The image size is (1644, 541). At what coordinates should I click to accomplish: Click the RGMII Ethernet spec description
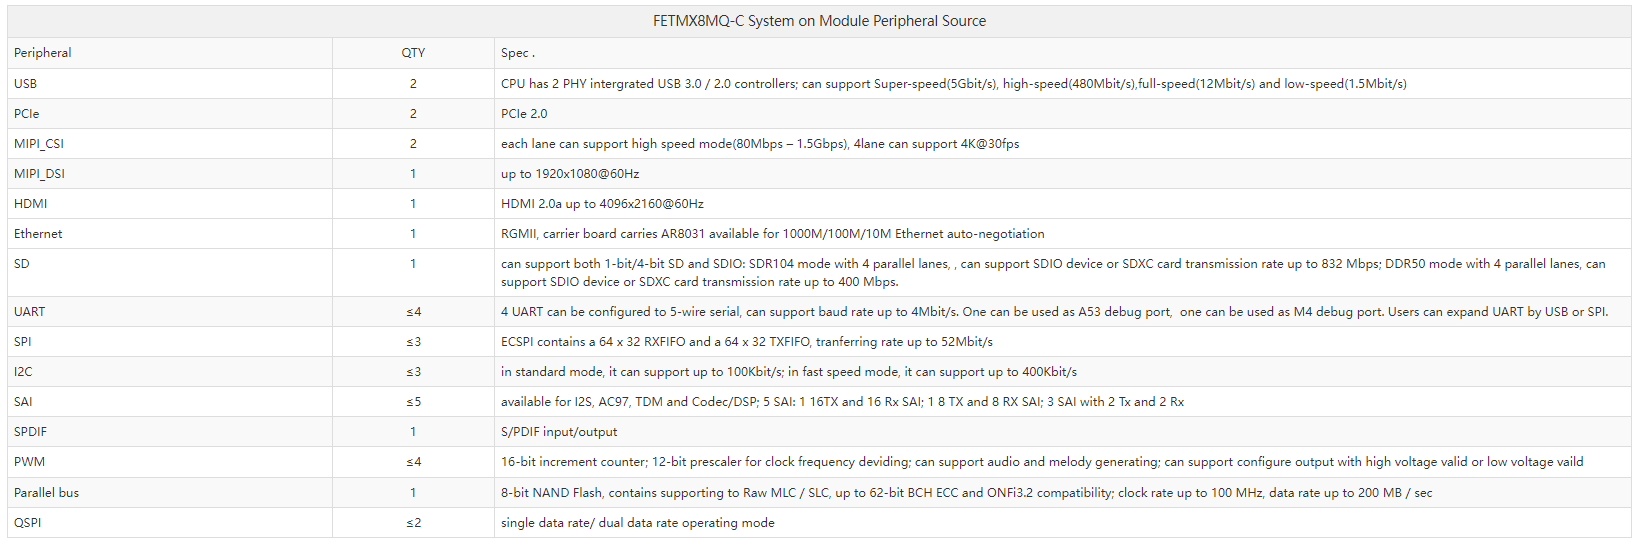772,234
